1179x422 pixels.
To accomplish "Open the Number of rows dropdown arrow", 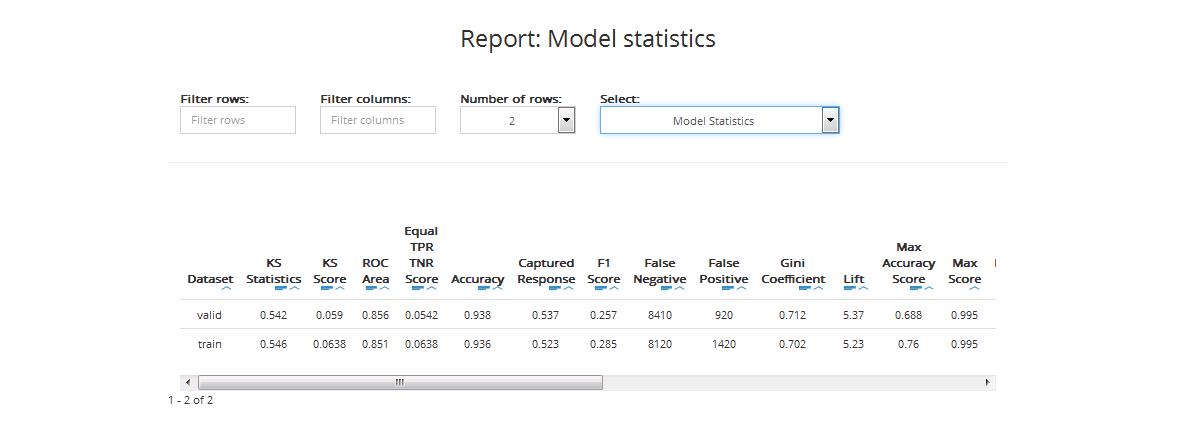I will click(x=566, y=121).
